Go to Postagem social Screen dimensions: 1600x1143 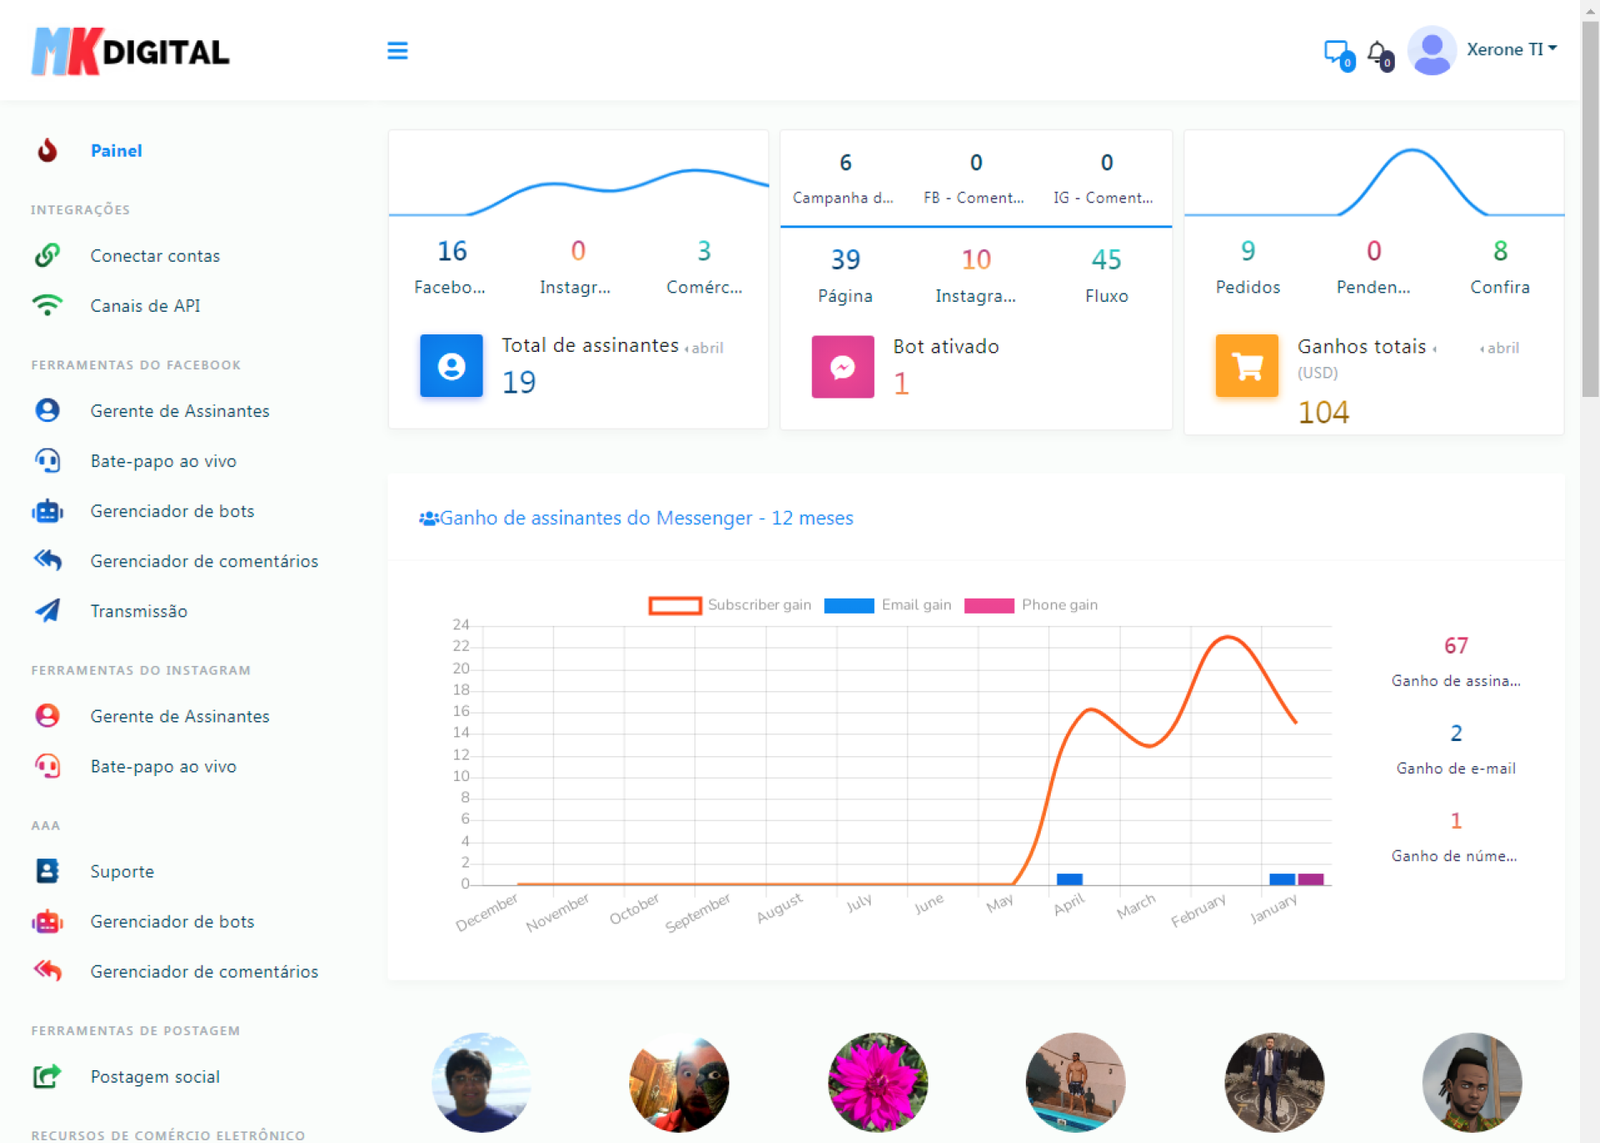pos(155,1077)
